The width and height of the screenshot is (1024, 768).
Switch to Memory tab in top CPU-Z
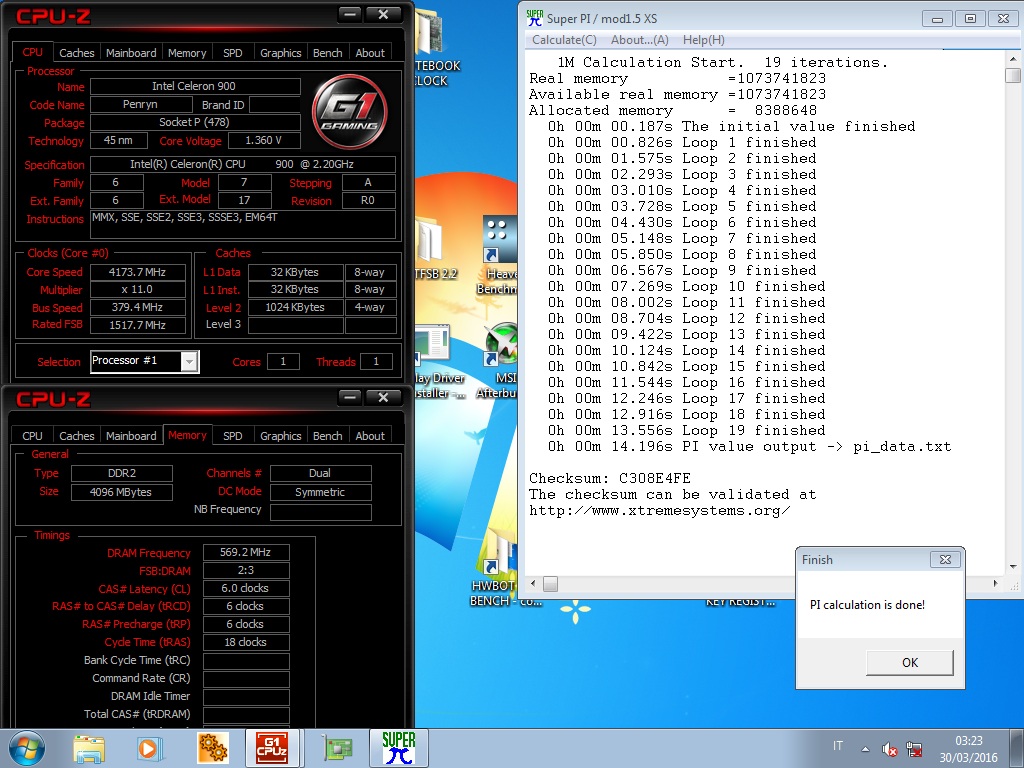pos(187,53)
